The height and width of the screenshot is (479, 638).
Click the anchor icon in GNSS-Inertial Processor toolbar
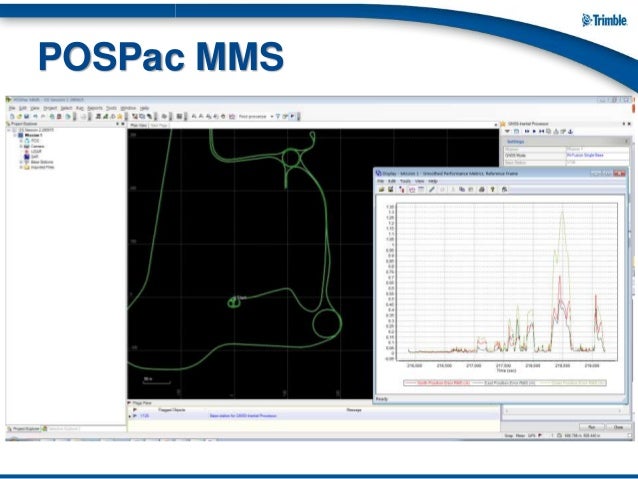click(x=570, y=131)
